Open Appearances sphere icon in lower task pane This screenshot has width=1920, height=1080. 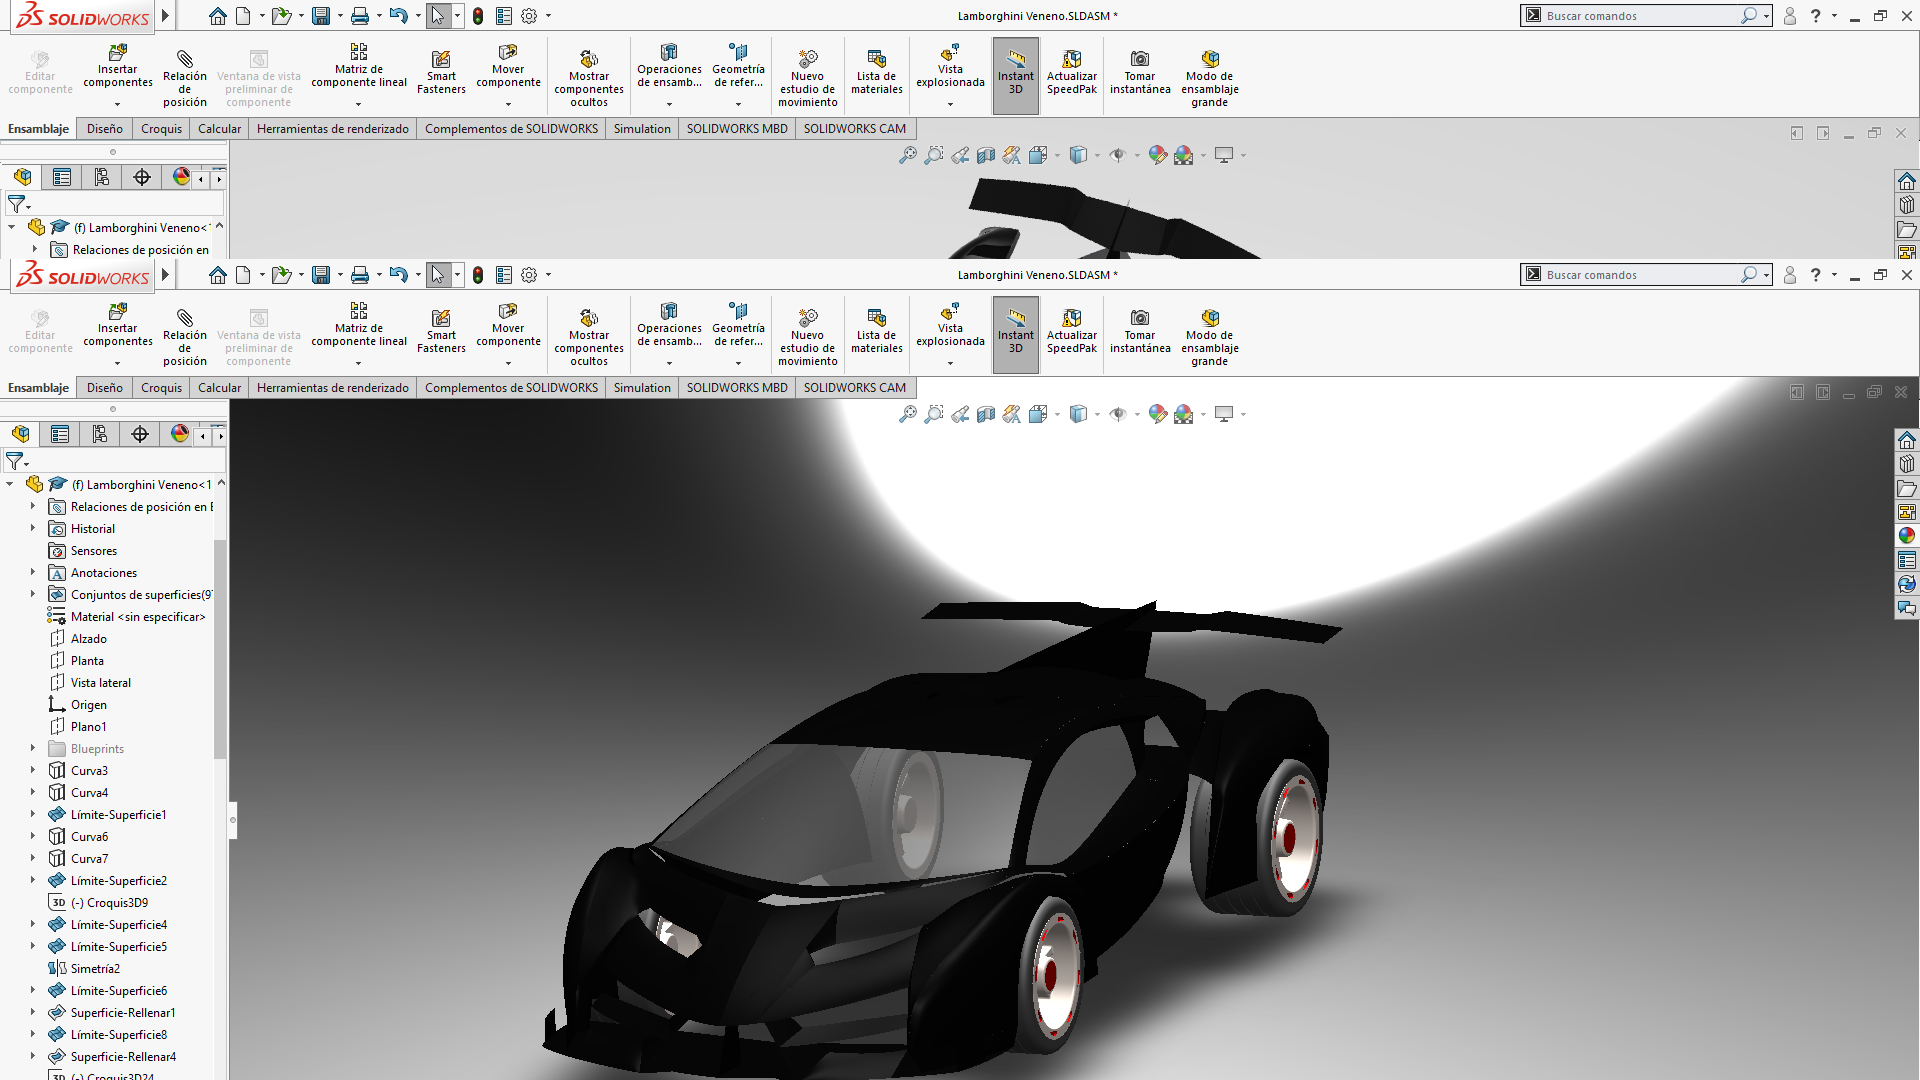click(x=1907, y=536)
